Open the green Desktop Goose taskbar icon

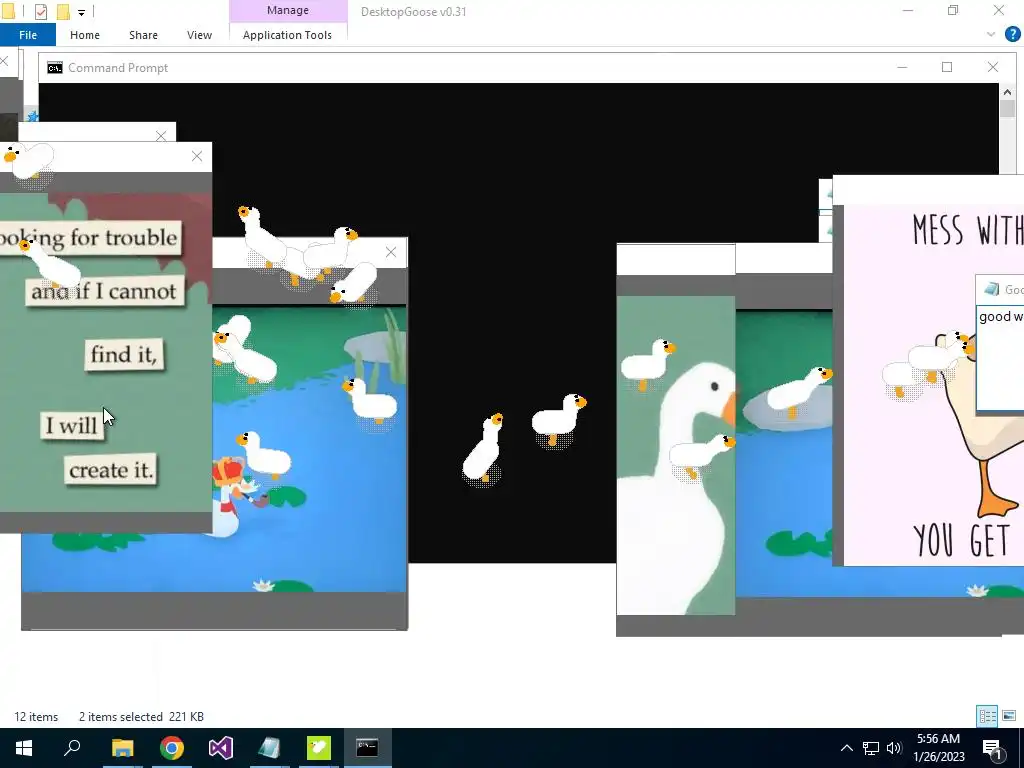point(319,748)
